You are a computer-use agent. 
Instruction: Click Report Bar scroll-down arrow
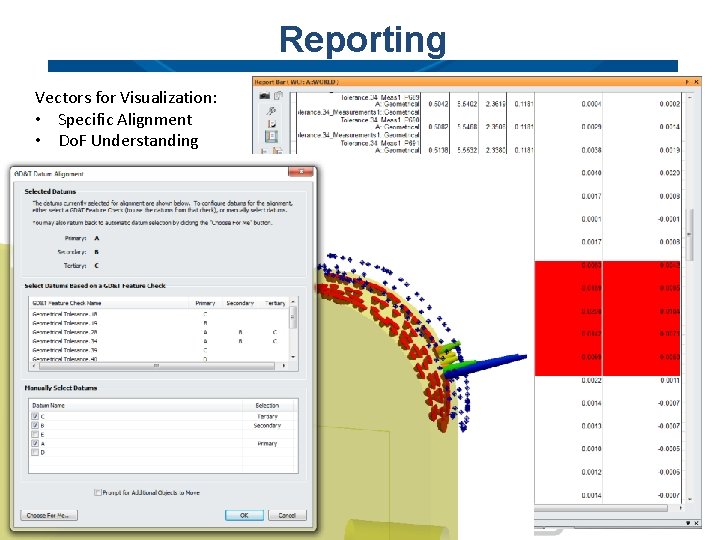[x=690, y=499]
